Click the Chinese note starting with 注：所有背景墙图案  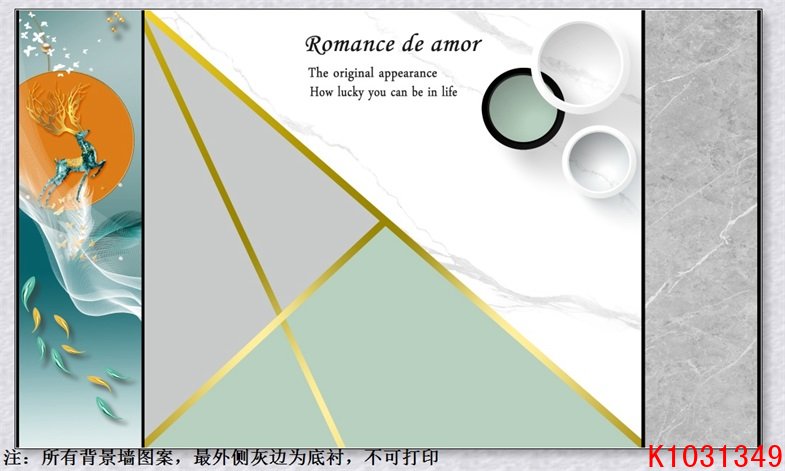[x=221, y=457]
